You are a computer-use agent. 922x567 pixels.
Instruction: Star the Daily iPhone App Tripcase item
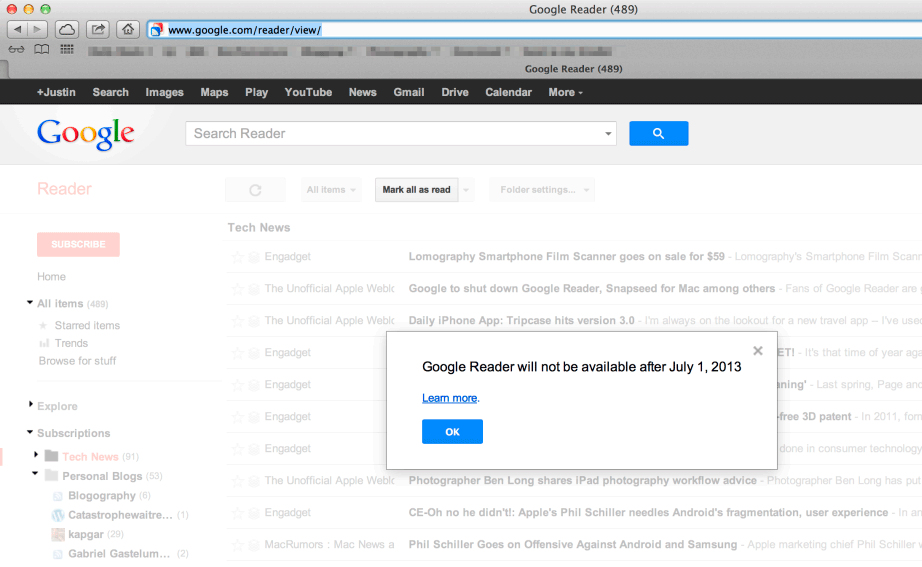(238, 321)
